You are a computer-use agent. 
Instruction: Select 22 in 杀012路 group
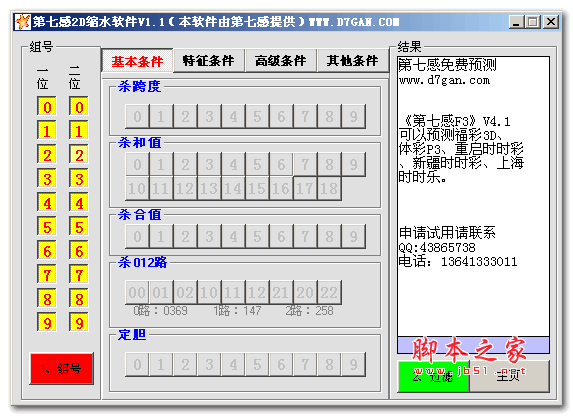pyautogui.click(x=329, y=292)
